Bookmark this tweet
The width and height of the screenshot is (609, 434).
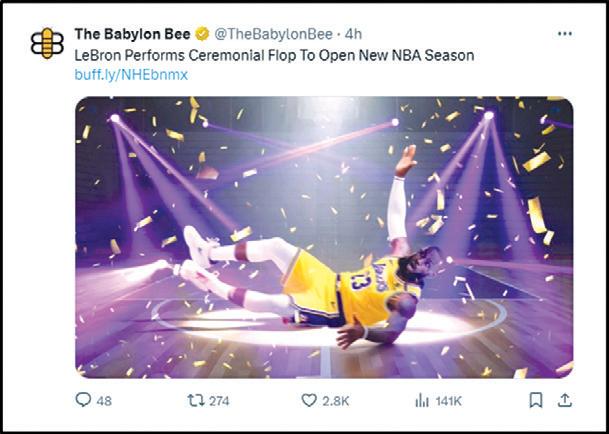coord(536,400)
